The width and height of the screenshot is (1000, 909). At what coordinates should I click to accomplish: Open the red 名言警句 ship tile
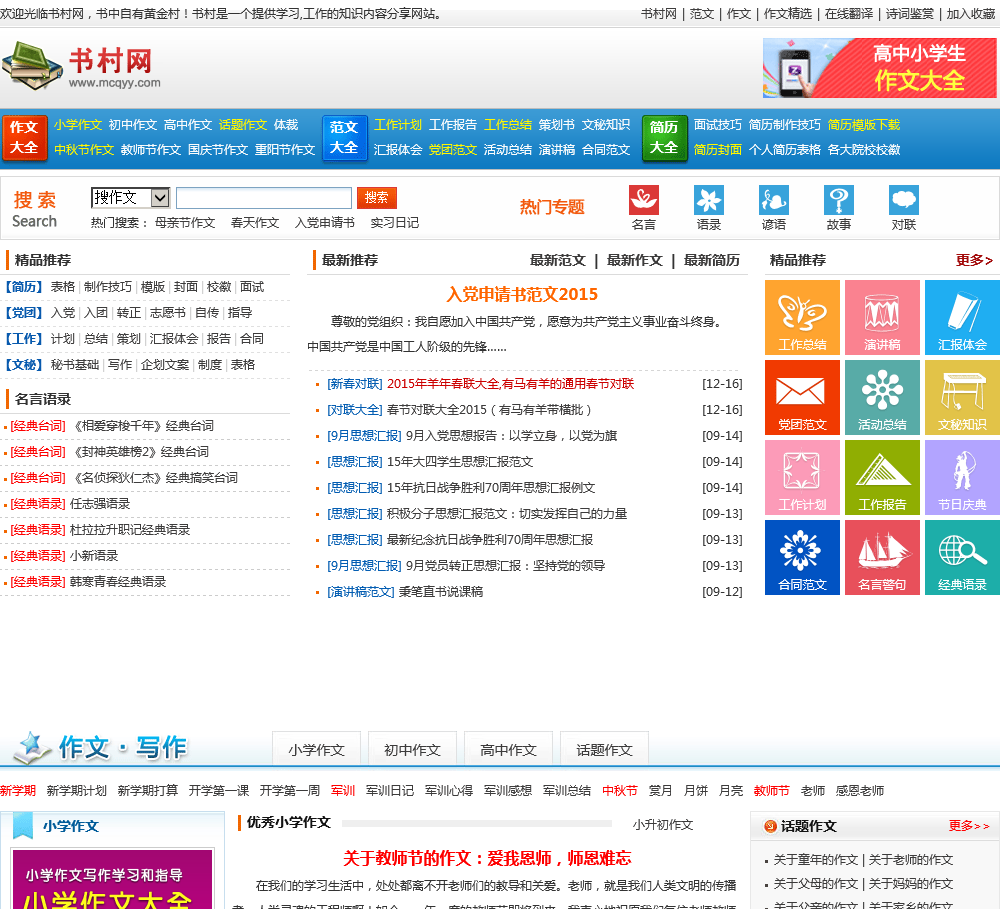pos(882,558)
